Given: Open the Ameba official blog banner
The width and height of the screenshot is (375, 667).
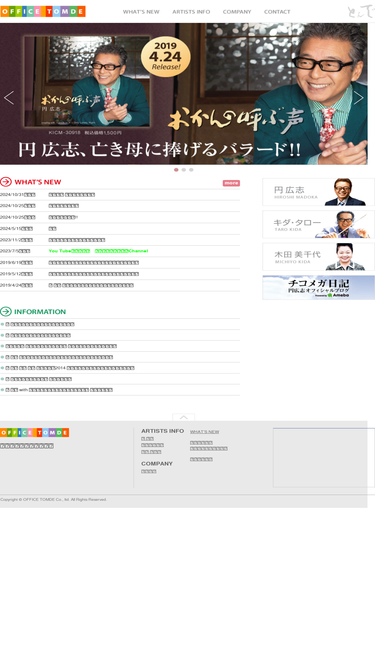Looking at the screenshot, I should point(318,288).
